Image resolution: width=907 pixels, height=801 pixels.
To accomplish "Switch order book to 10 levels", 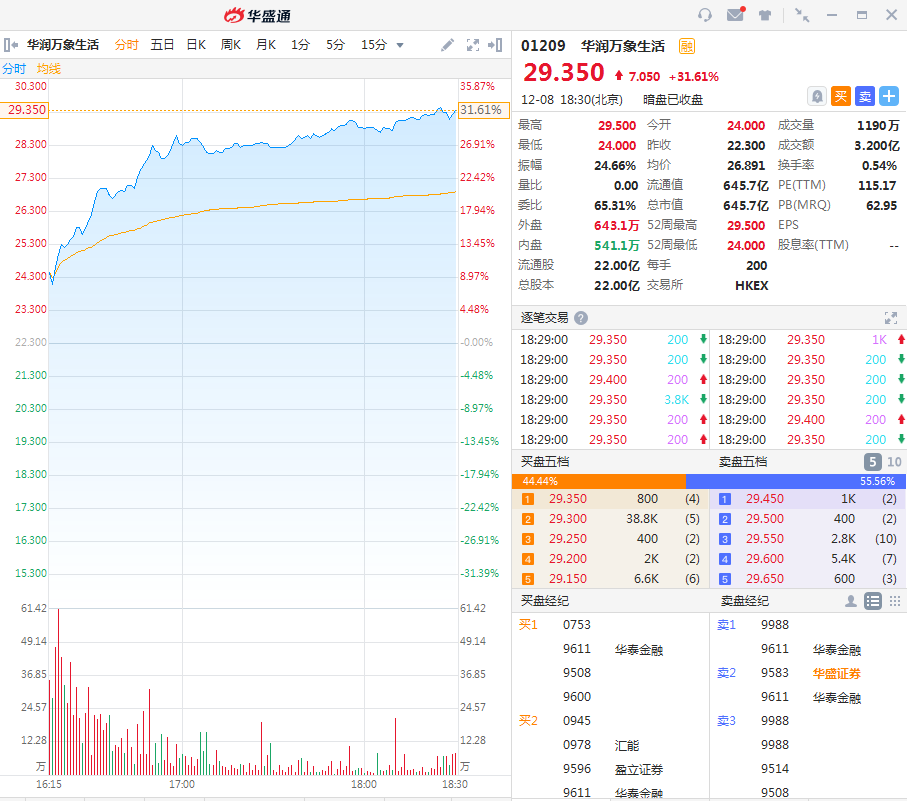I will pos(894,462).
